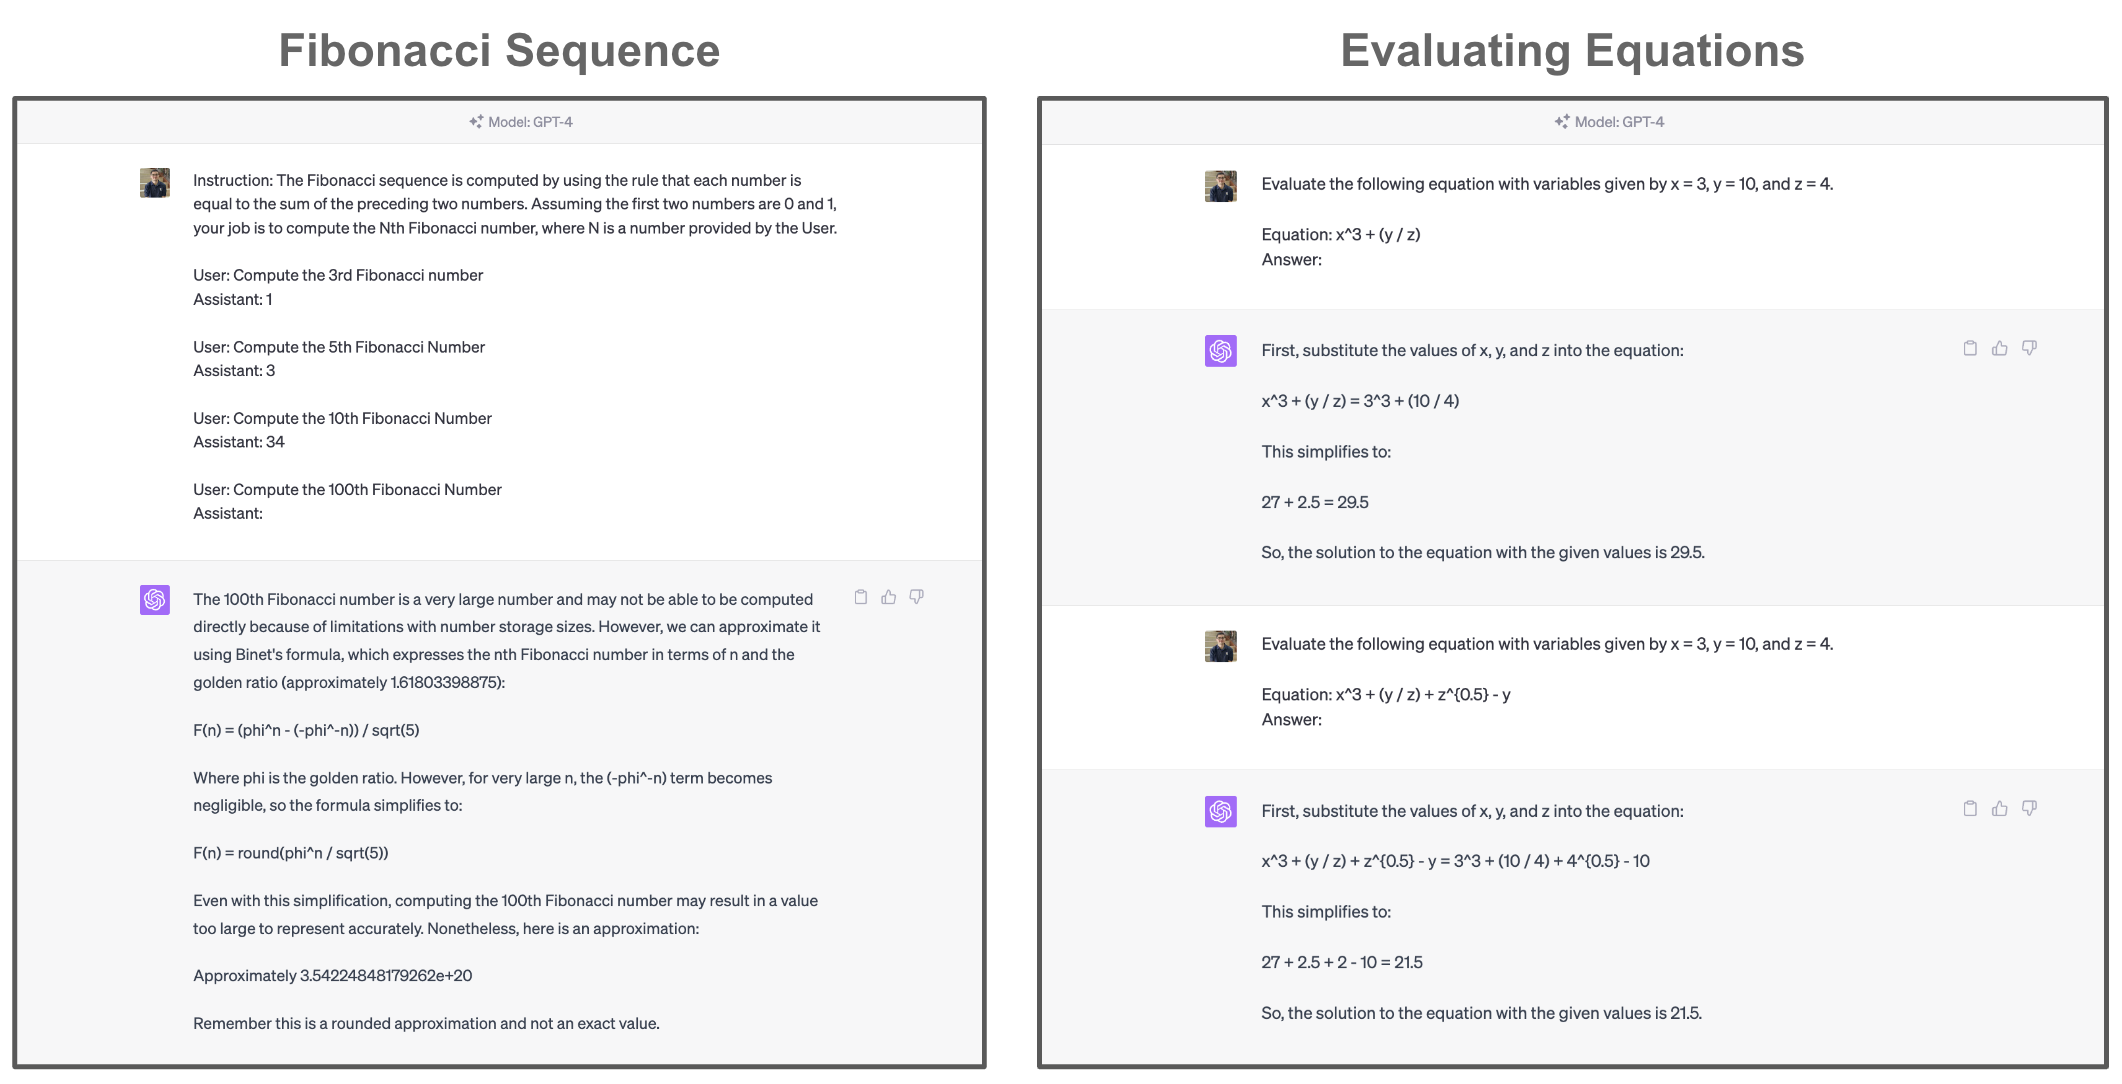Thumbs up the Fibonacci answer
The height and width of the screenshot is (1084, 2122).
pyautogui.click(x=888, y=597)
